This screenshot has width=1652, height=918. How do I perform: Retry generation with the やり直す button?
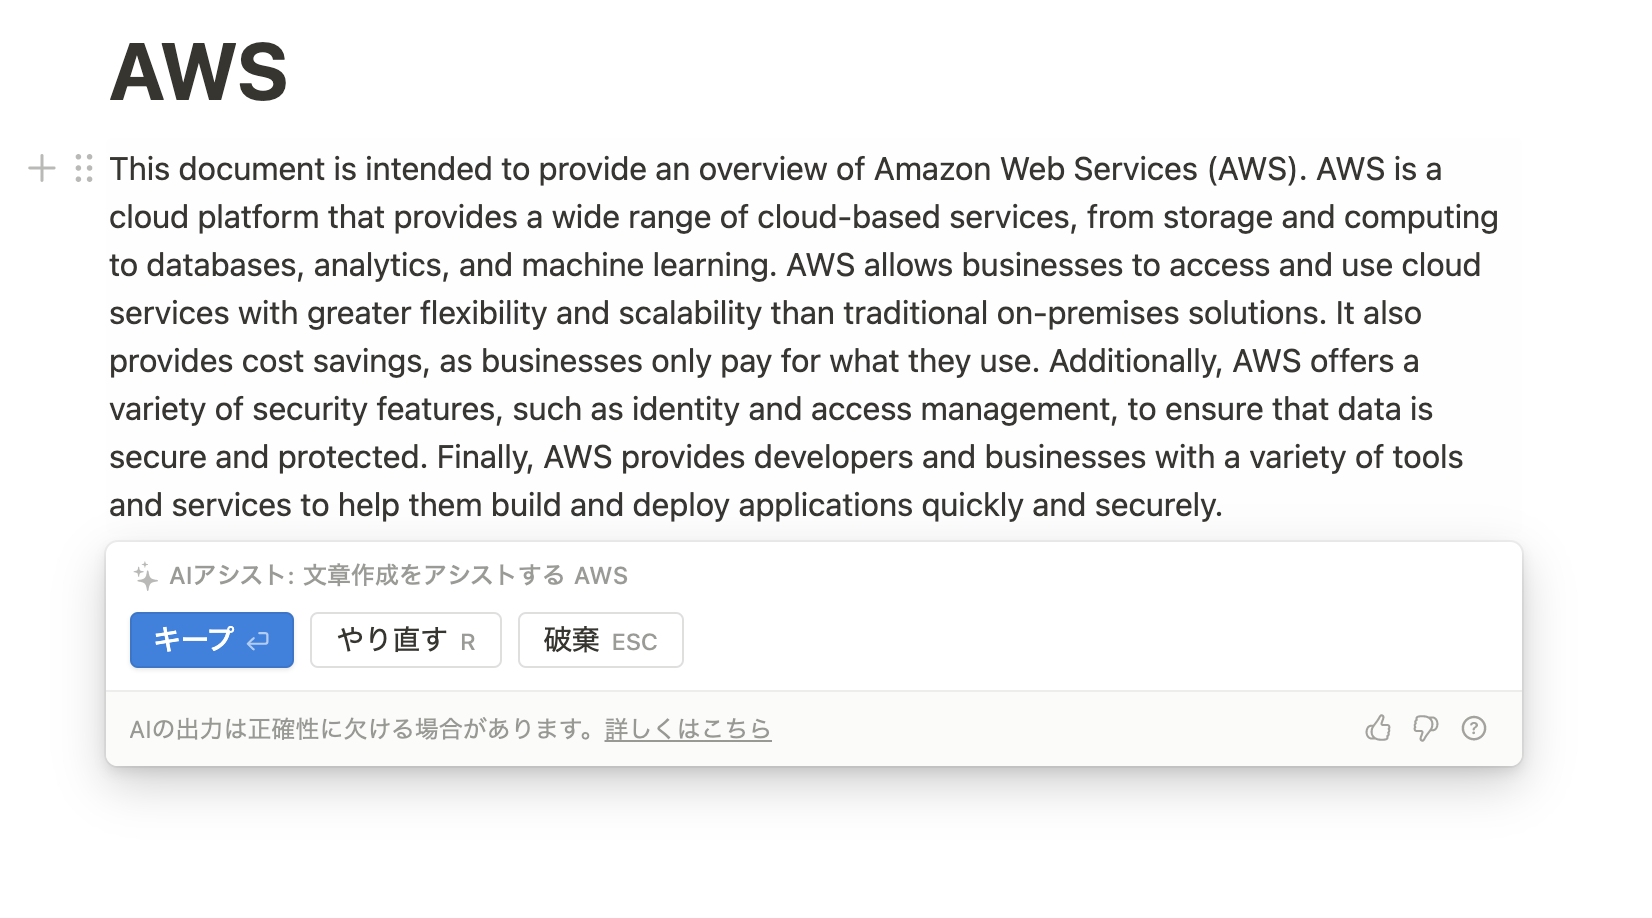[405, 639]
